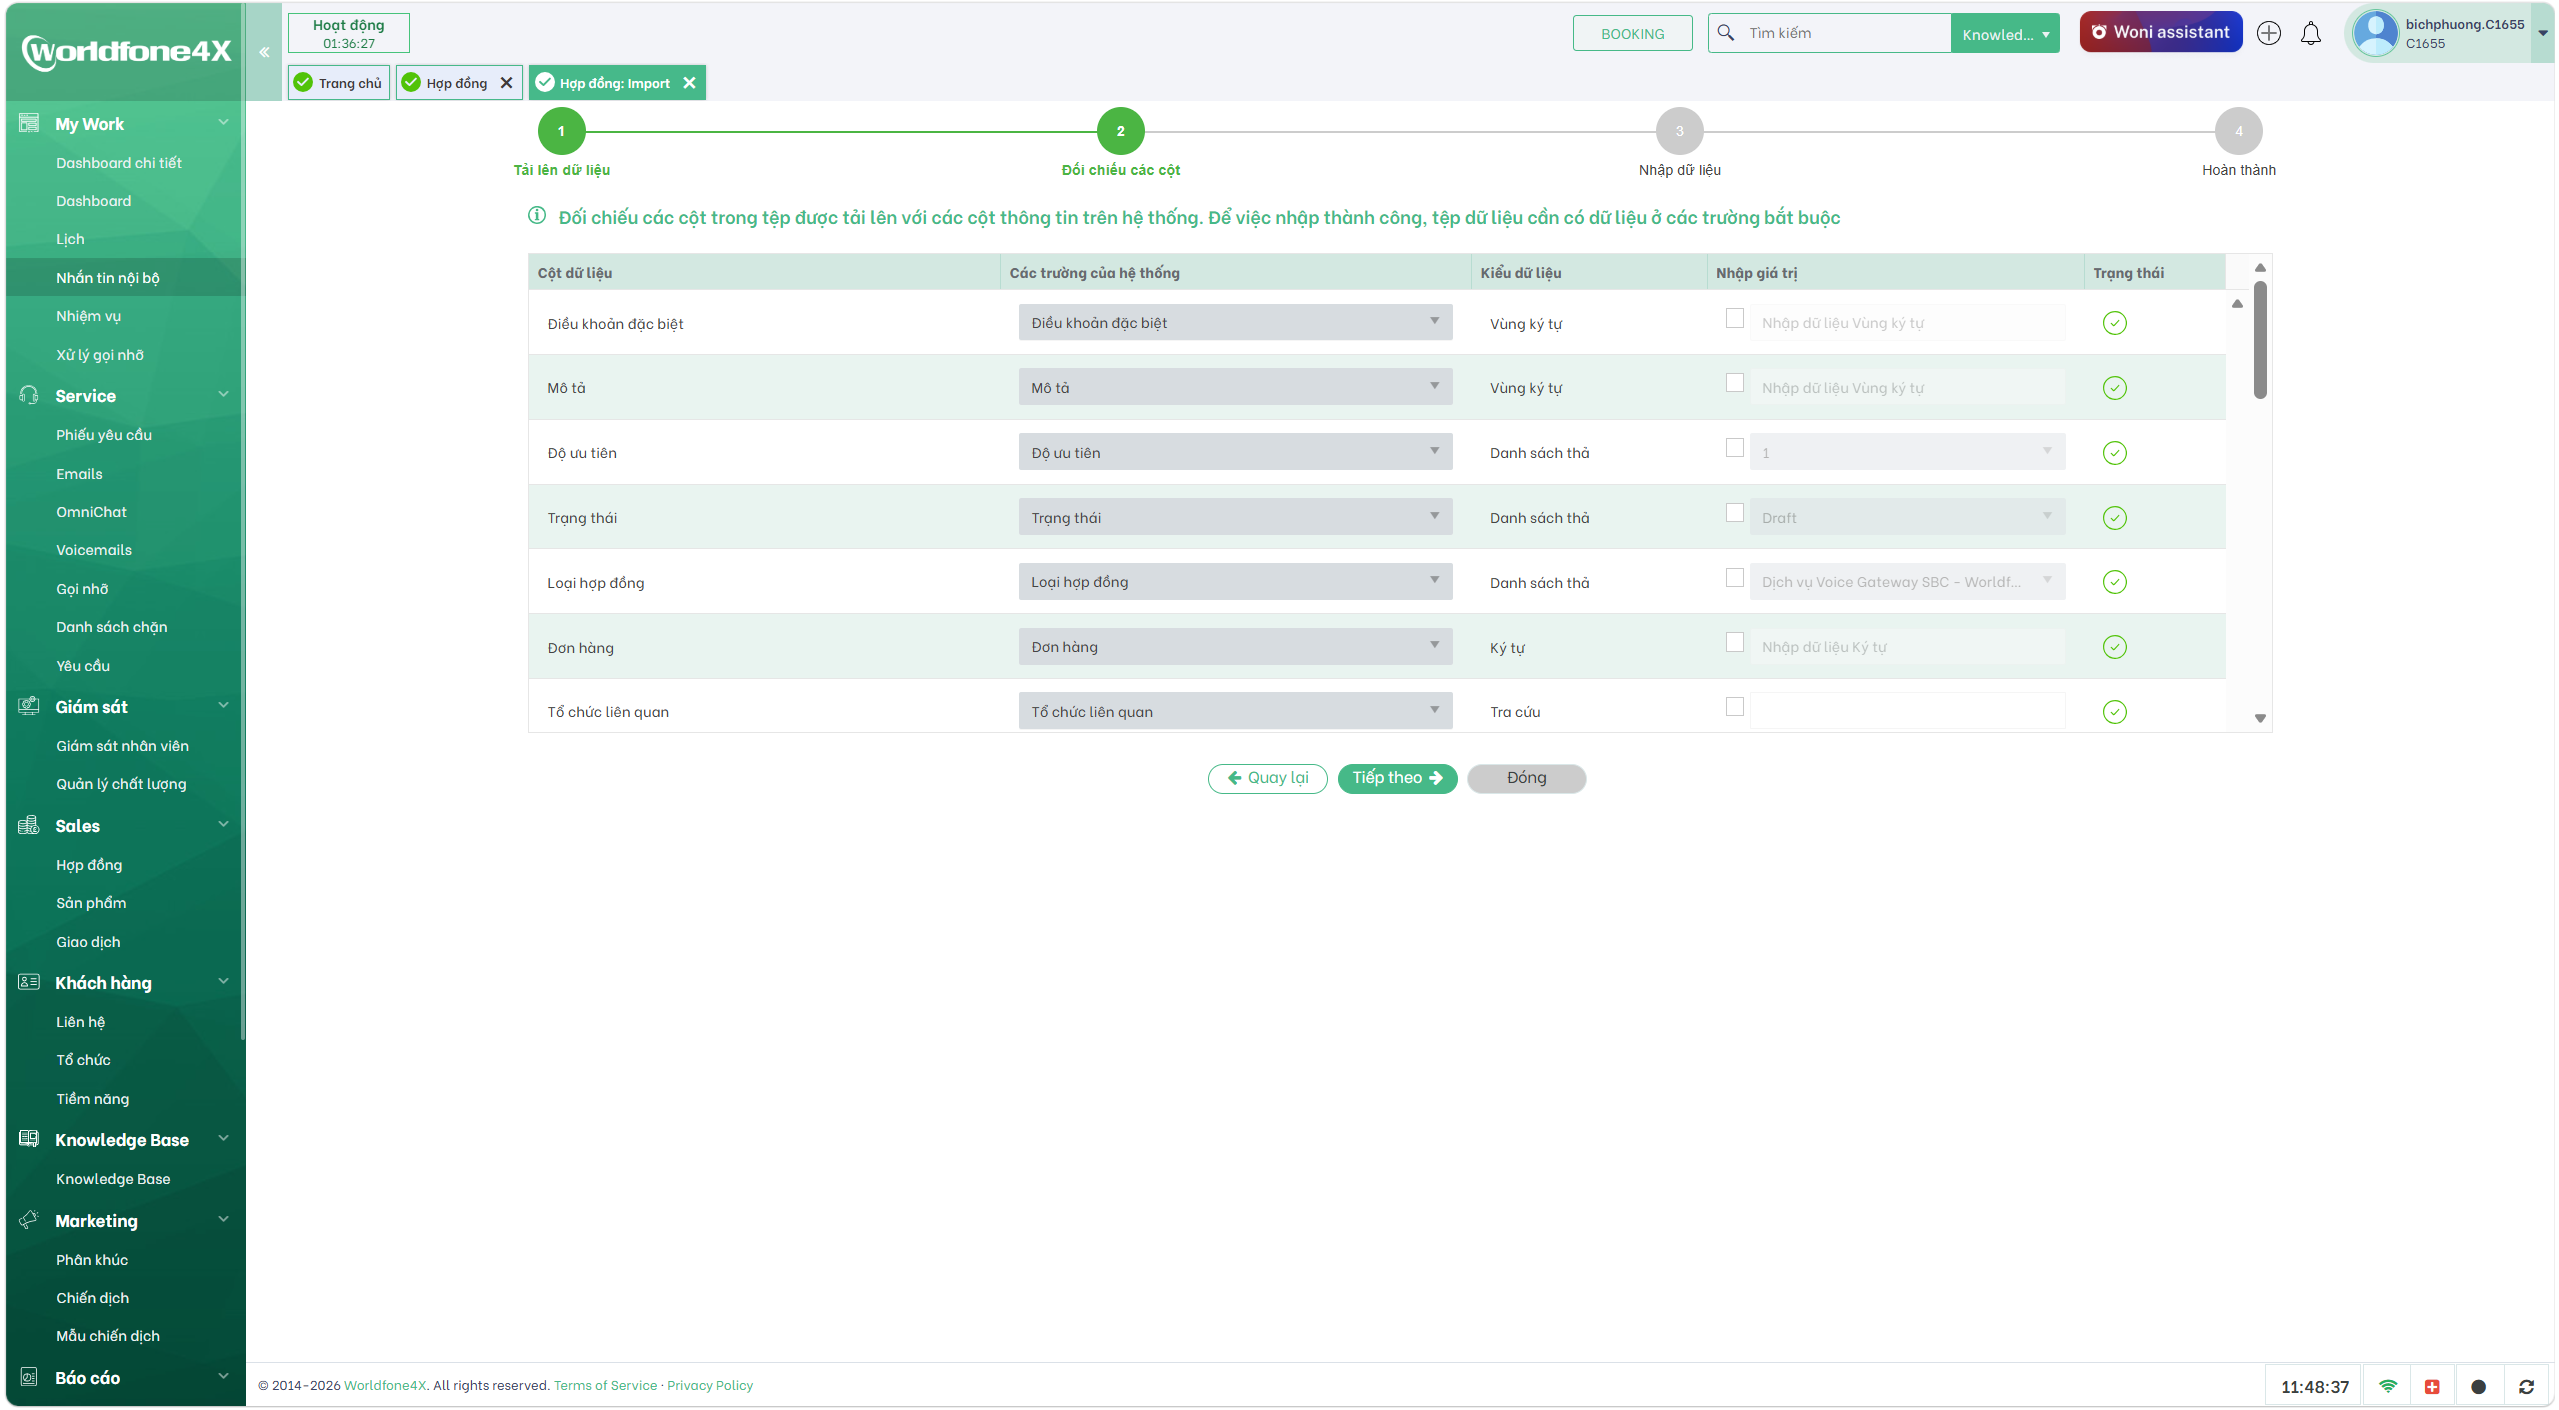
Task: Tick checkbox for Điều khoản đặc biệt row
Action: tap(1735, 319)
